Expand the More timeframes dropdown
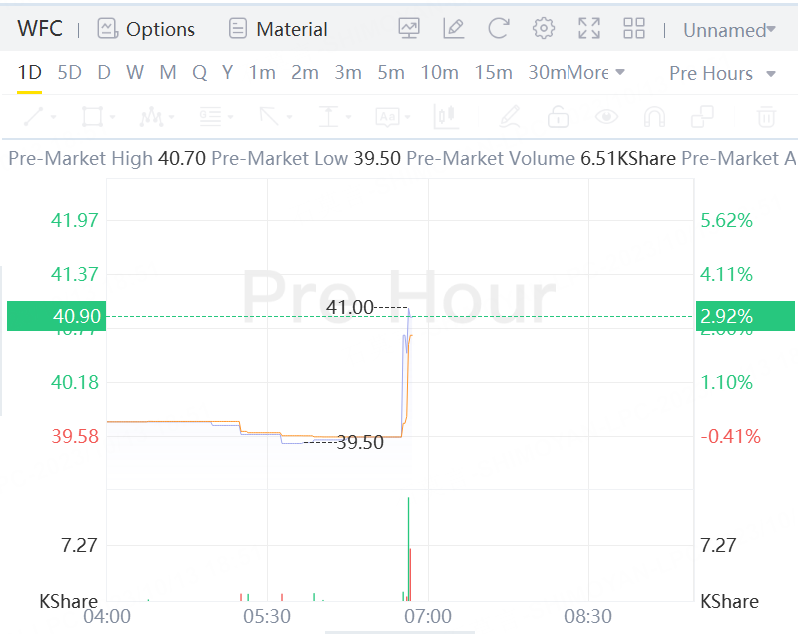Image resolution: width=798 pixels, height=634 pixels. point(597,73)
